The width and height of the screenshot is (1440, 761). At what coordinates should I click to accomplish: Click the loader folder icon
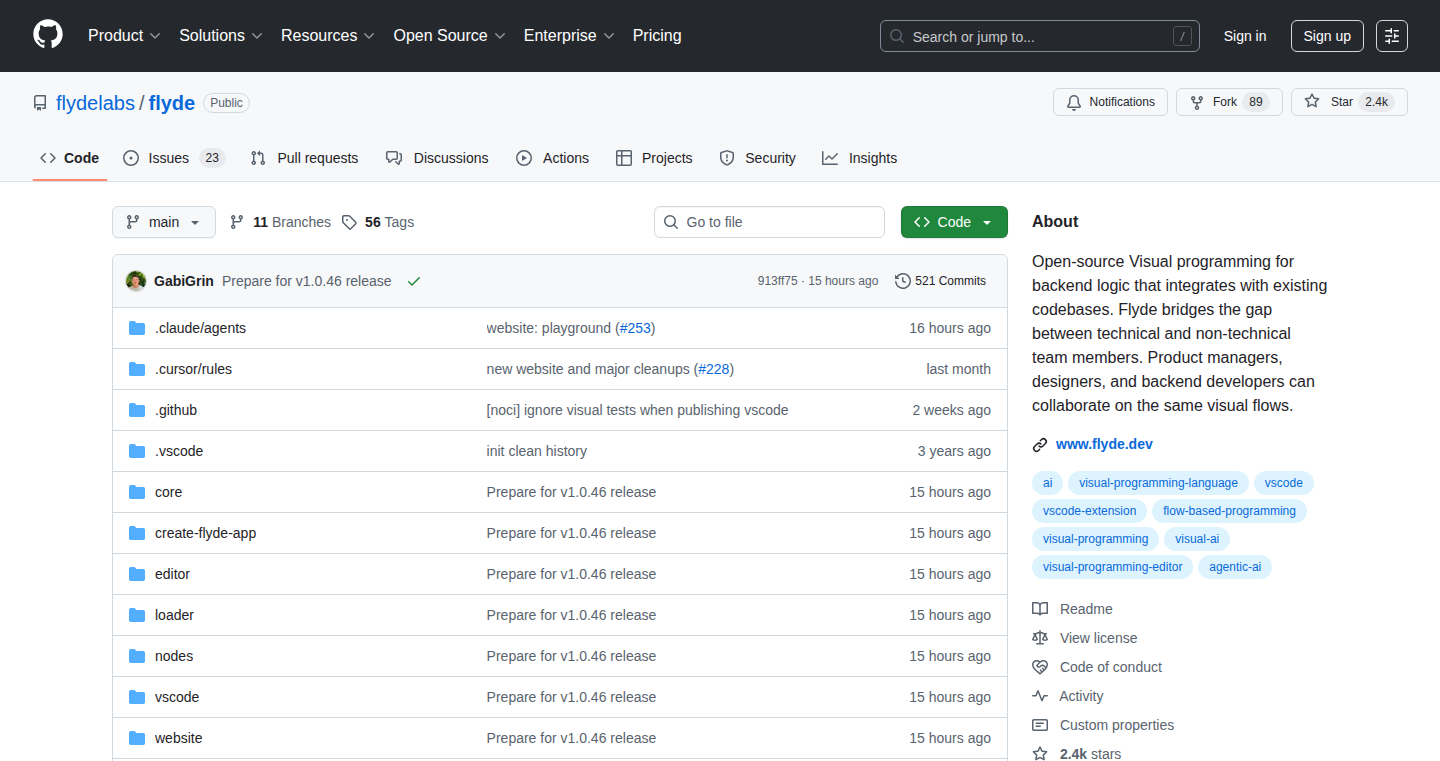click(137, 615)
